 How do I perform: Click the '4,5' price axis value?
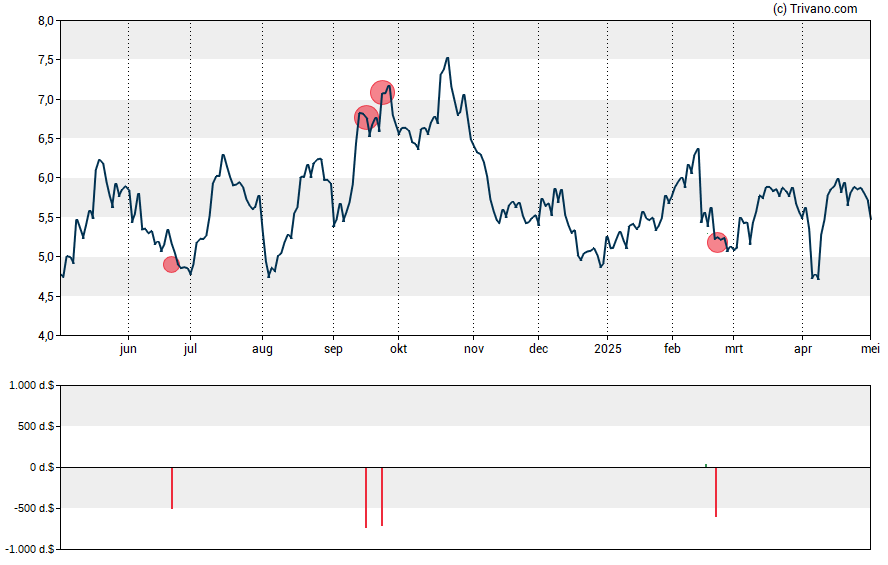[46, 296]
